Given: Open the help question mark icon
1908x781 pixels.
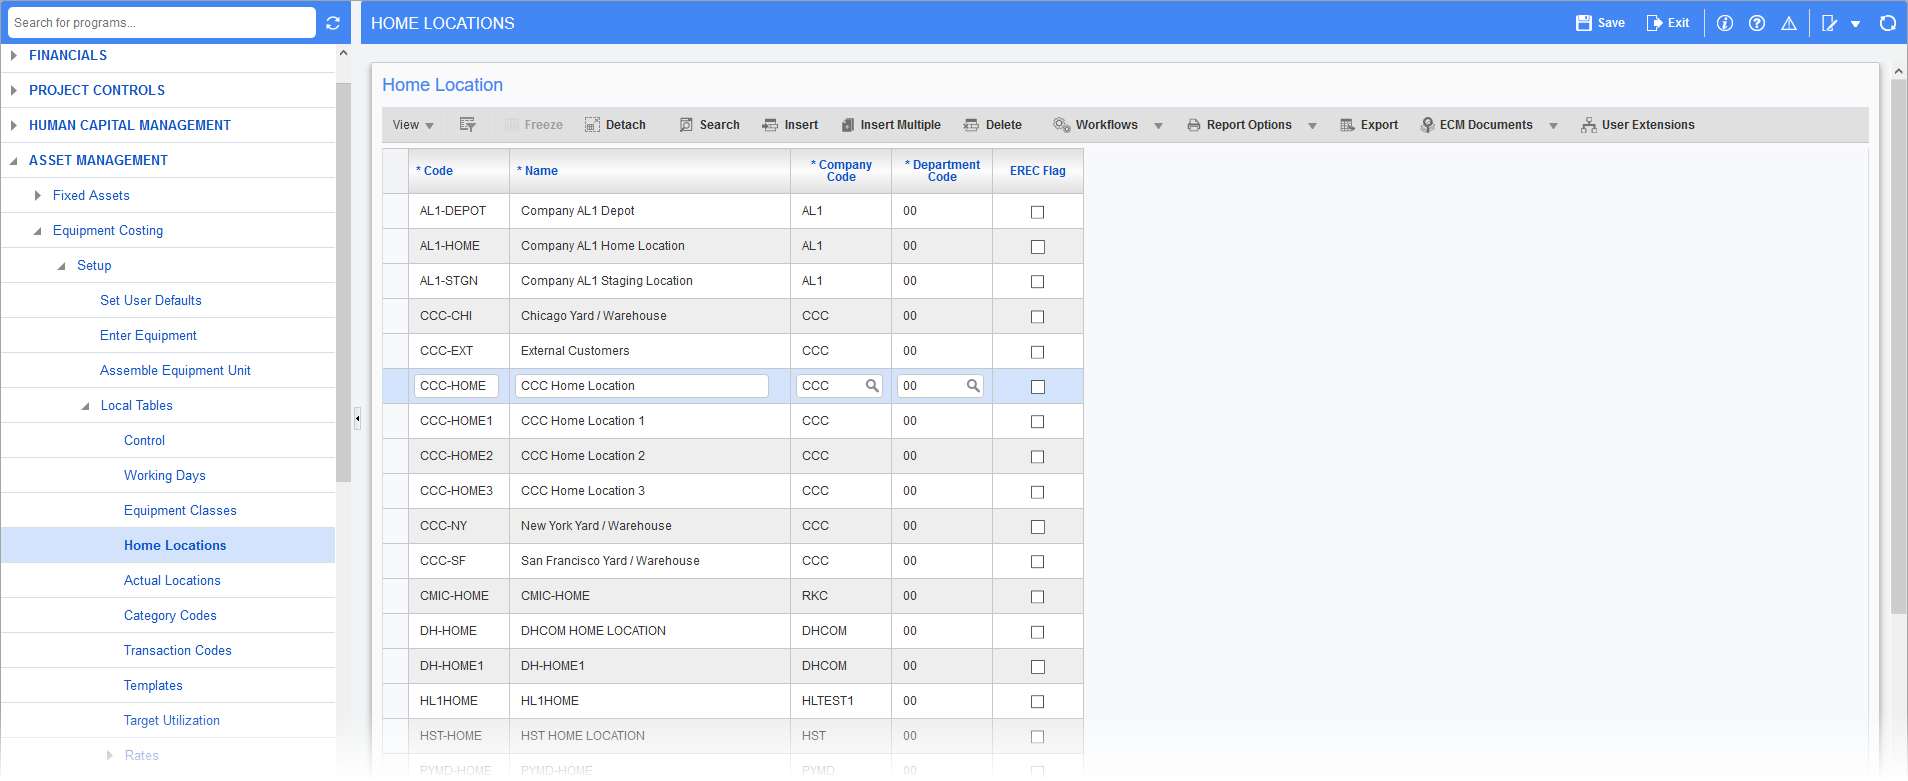Looking at the screenshot, I should pos(1757,23).
